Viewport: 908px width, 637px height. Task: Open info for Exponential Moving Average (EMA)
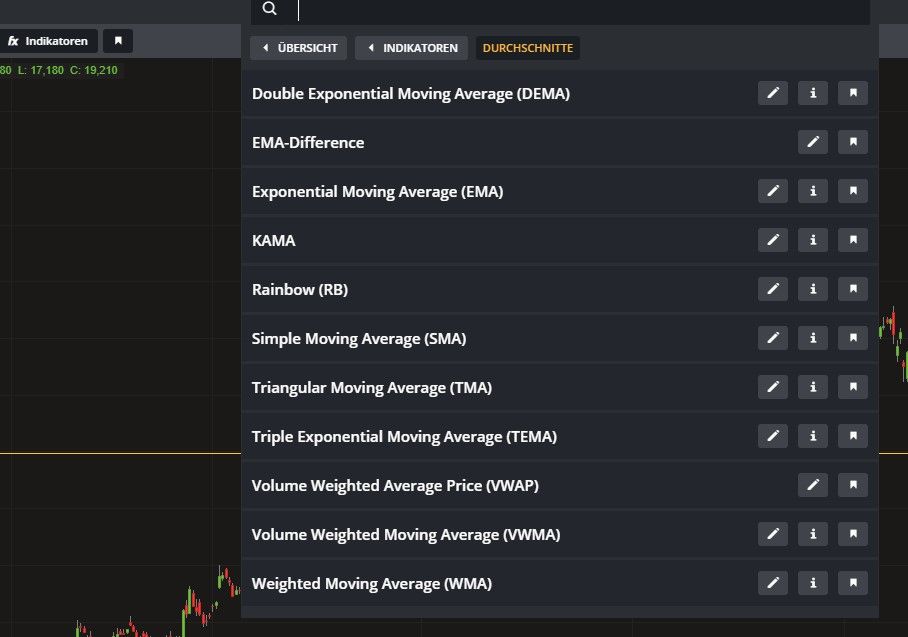point(813,192)
